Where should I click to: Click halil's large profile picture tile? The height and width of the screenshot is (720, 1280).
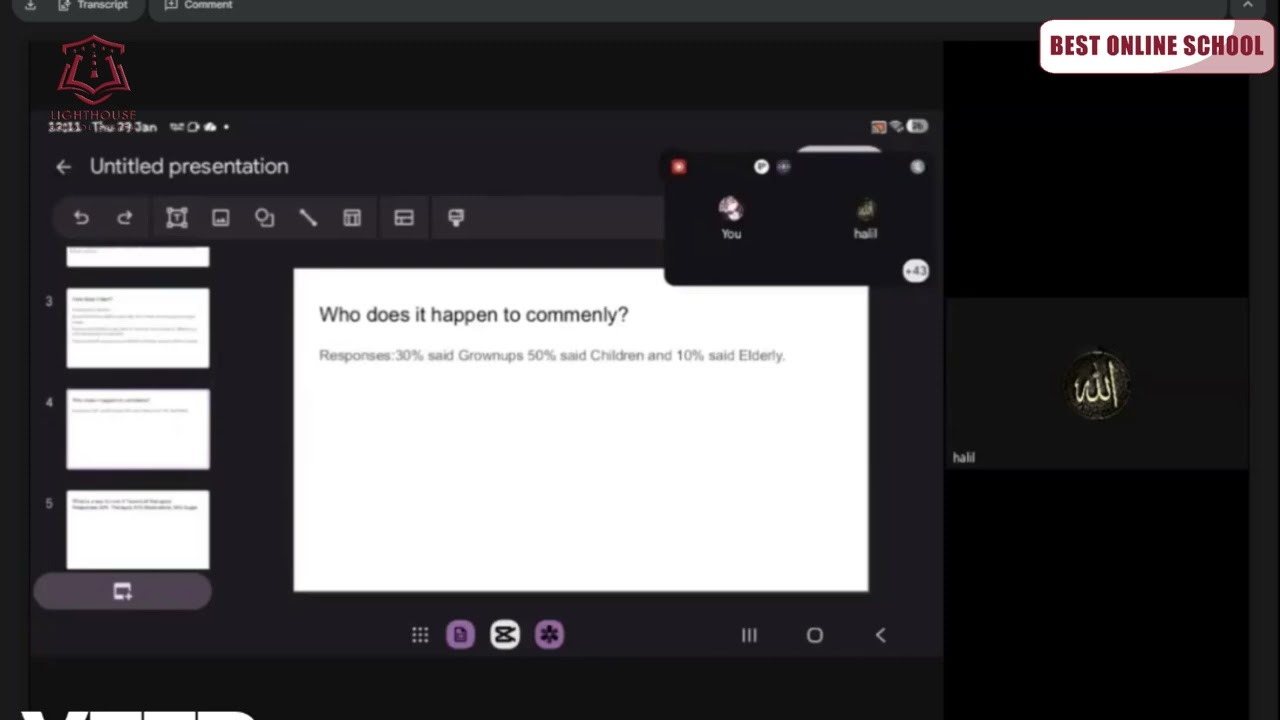coord(1097,384)
